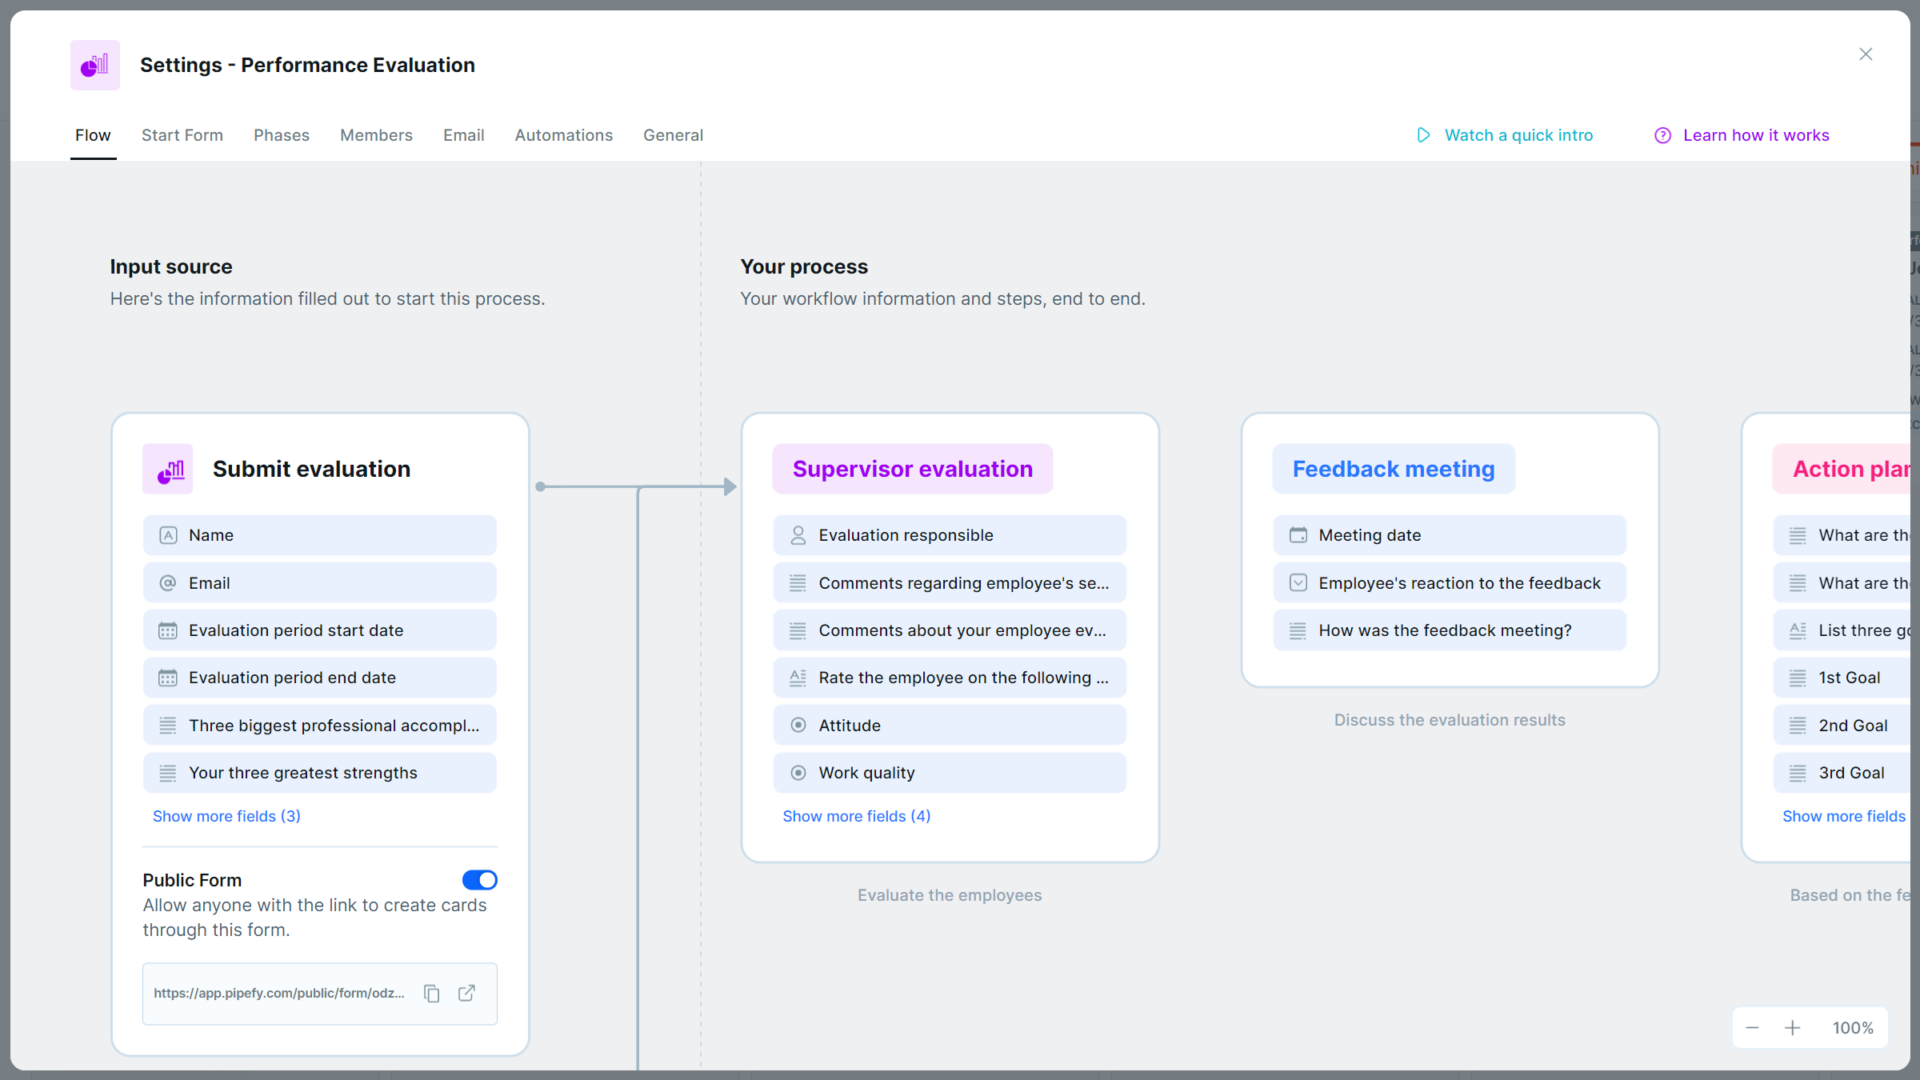Click the radio-style icon on the Attitude field
Screen dimensions: 1920x1080
797,725
